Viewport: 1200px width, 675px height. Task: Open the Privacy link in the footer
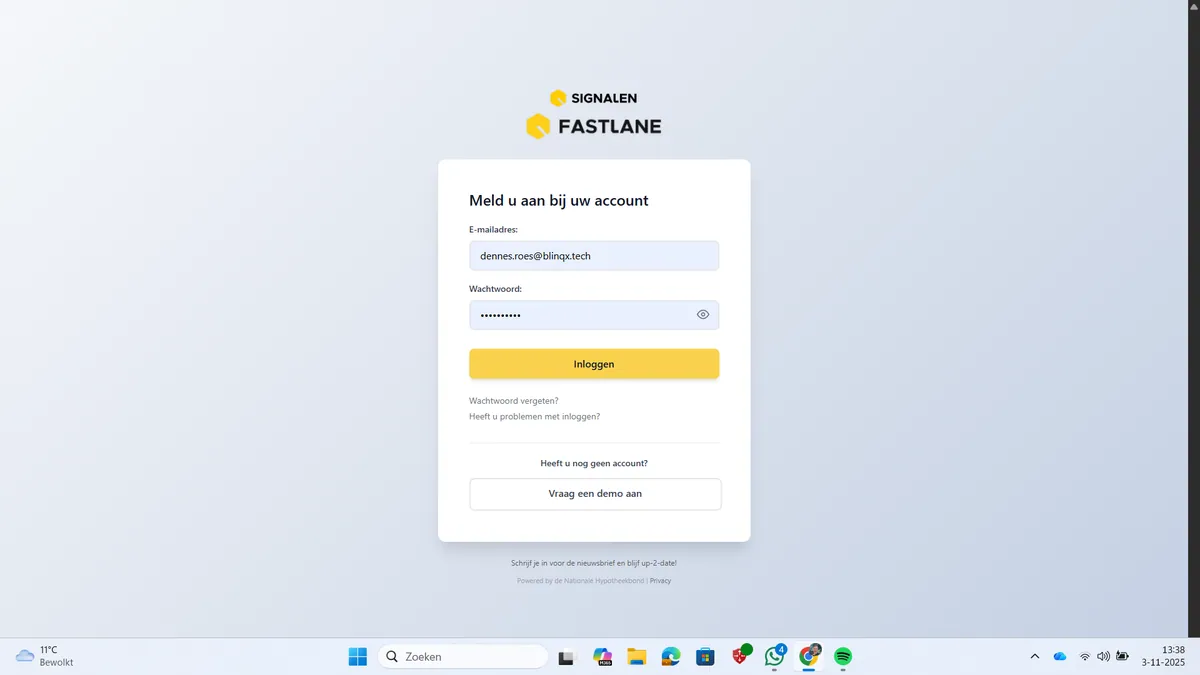(661, 581)
